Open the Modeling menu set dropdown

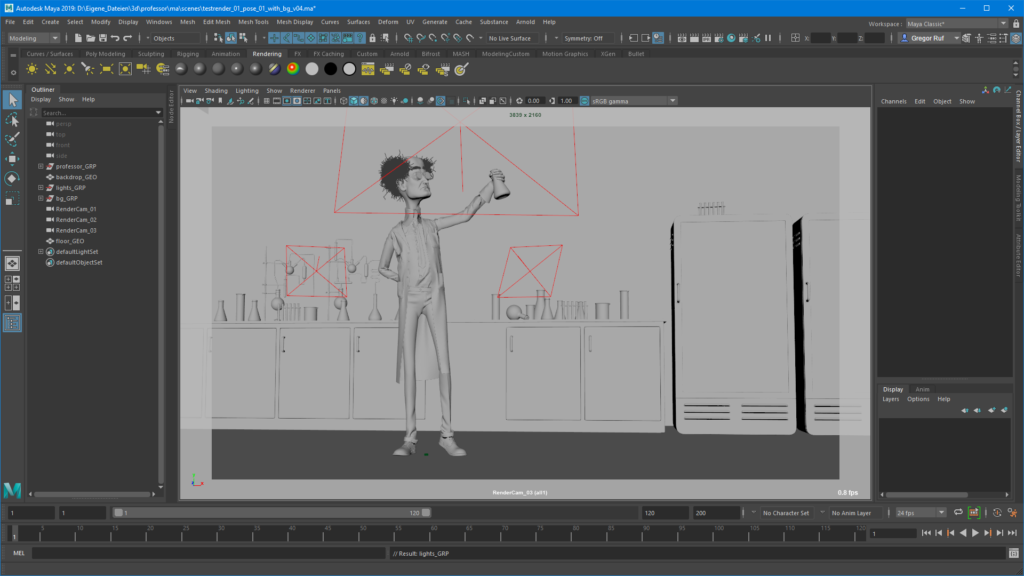pyautogui.click(x=33, y=39)
